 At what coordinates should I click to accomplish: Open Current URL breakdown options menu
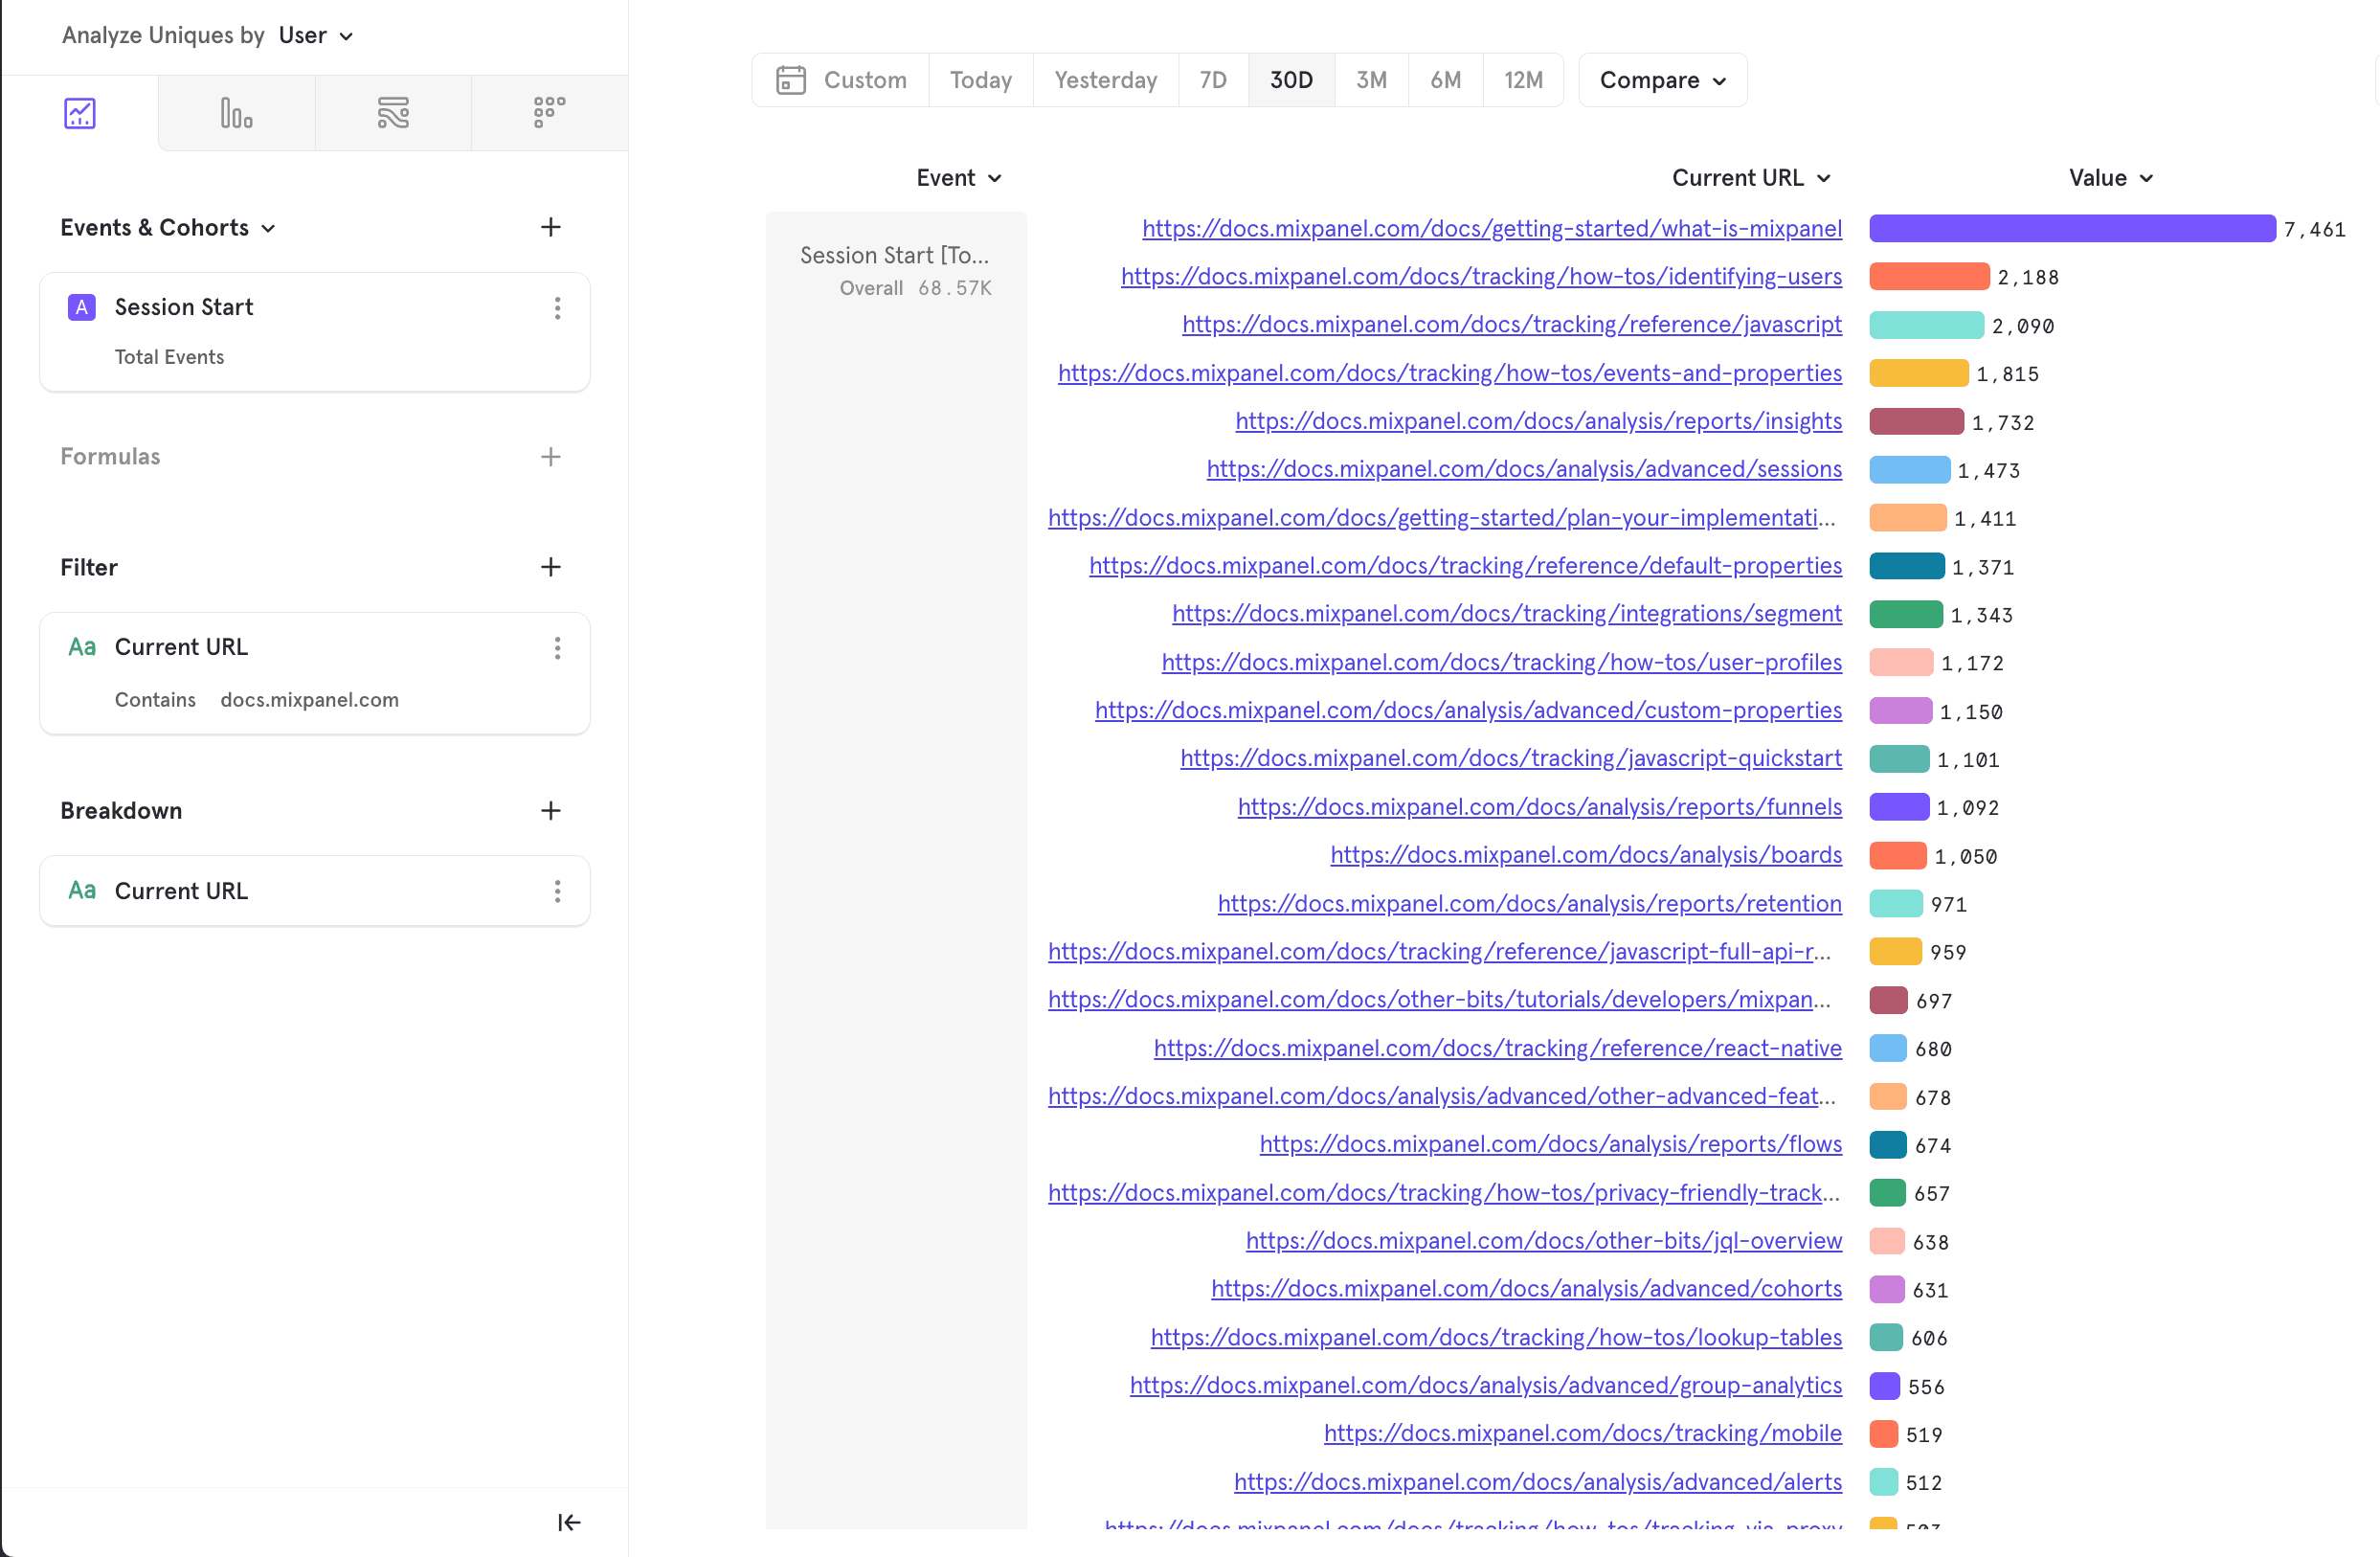coord(557,890)
